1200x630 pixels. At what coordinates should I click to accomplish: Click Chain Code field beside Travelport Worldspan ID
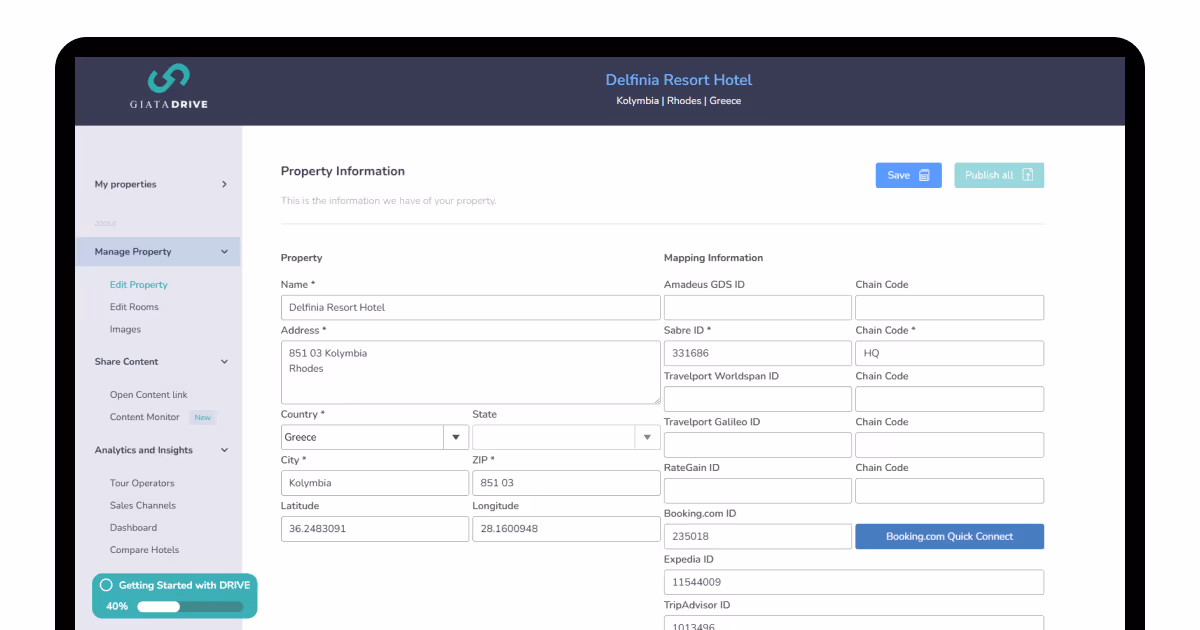point(949,399)
